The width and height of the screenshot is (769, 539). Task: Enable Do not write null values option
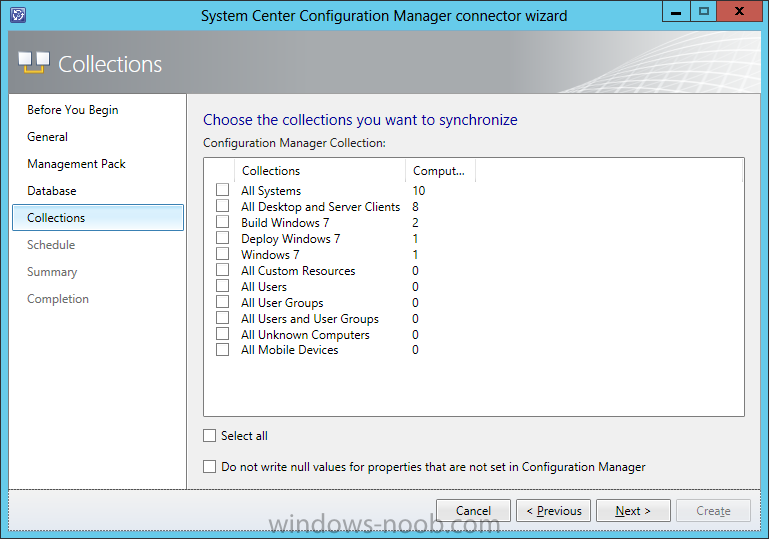pos(209,466)
